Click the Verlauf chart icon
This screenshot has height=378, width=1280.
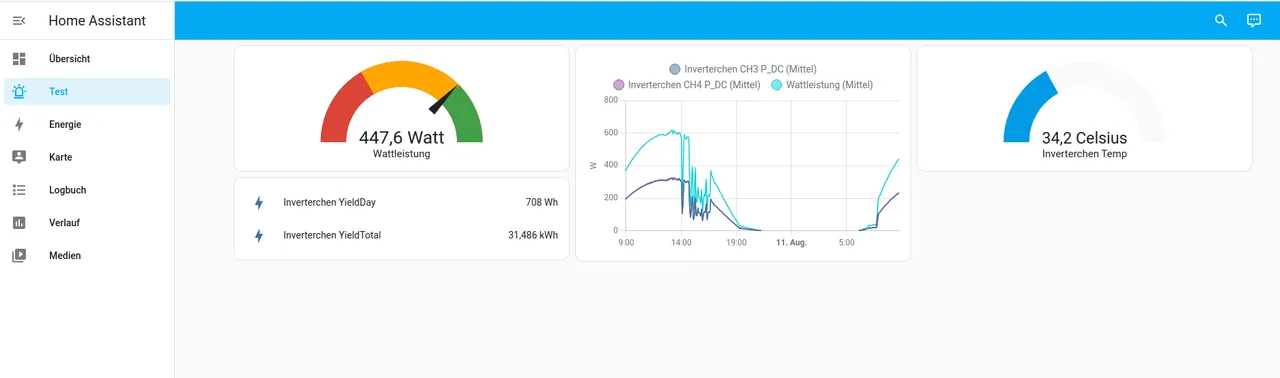[x=19, y=223]
